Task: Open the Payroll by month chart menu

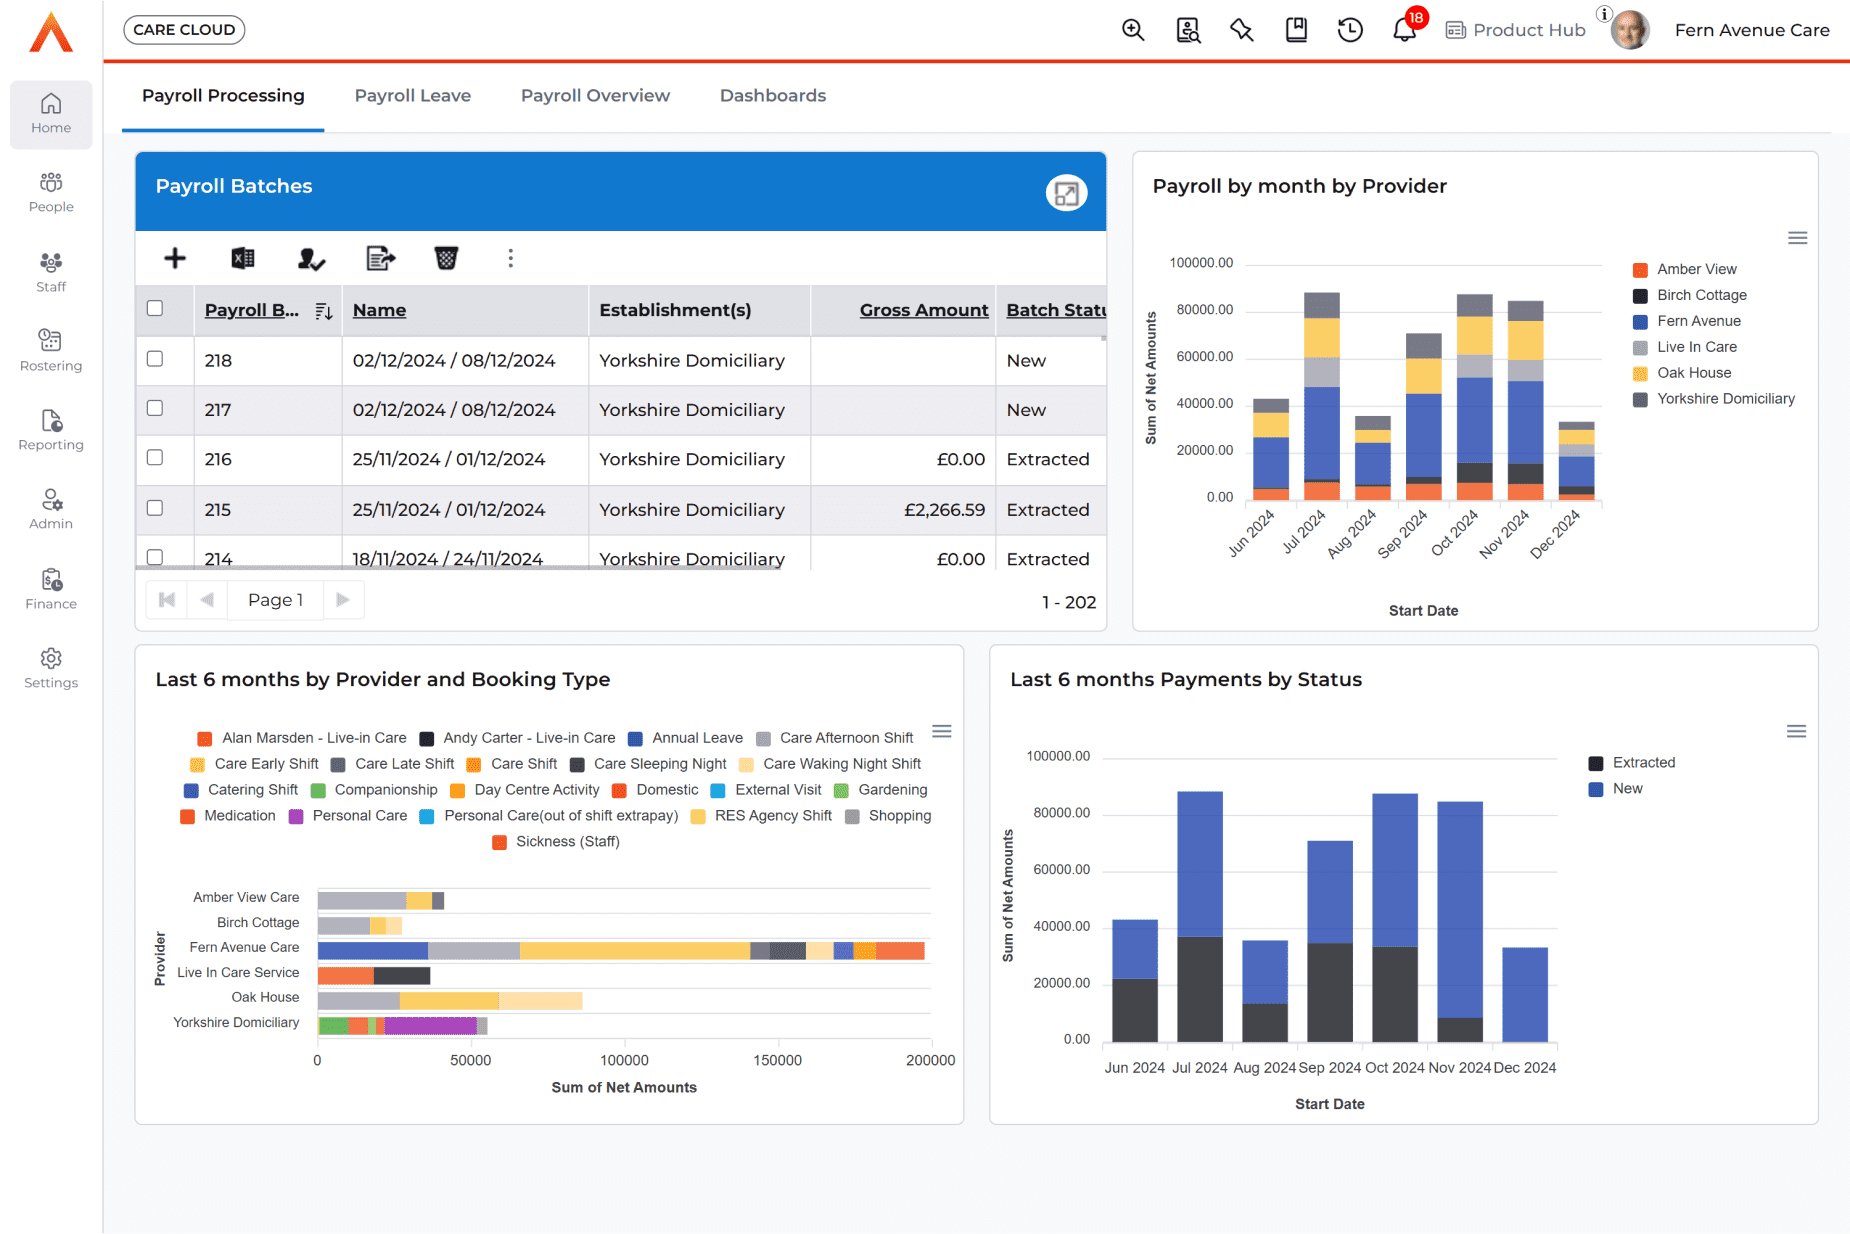Action: coord(1797,238)
